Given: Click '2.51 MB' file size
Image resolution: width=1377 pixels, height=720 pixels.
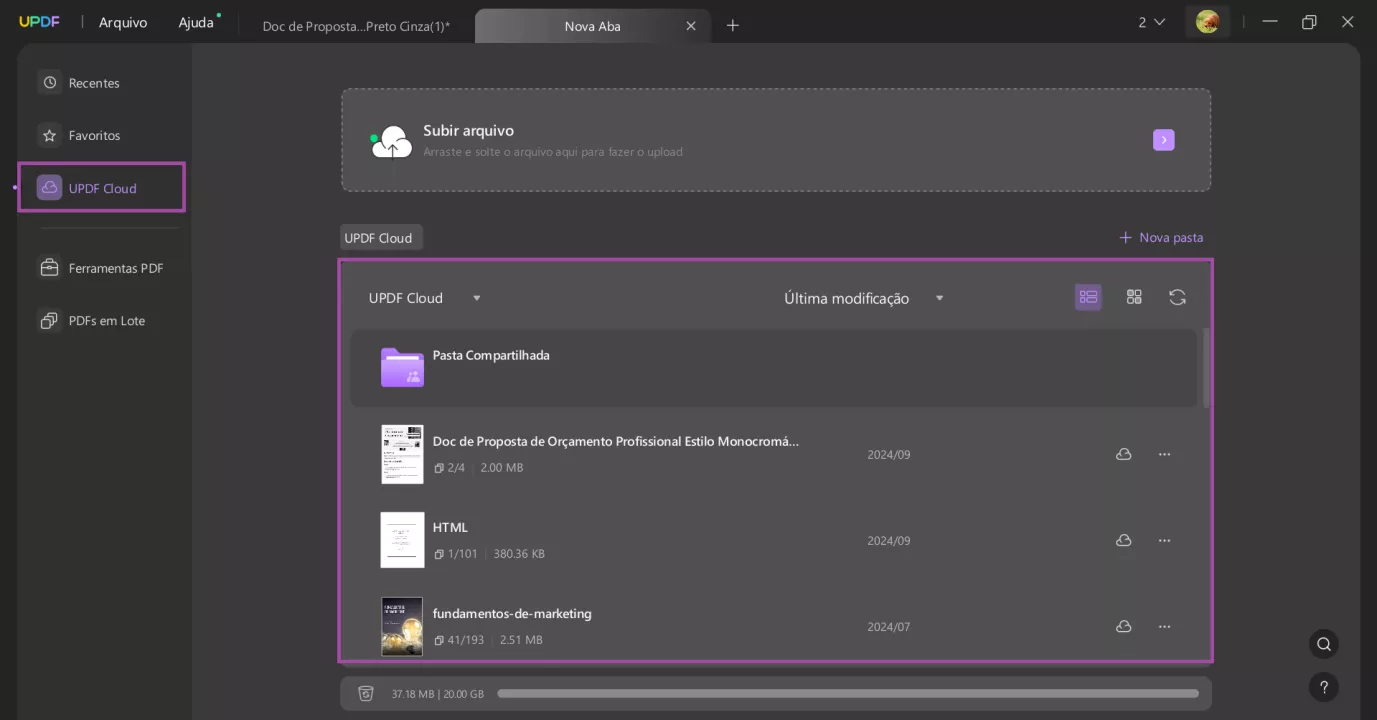Looking at the screenshot, I should tap(519, 639).
